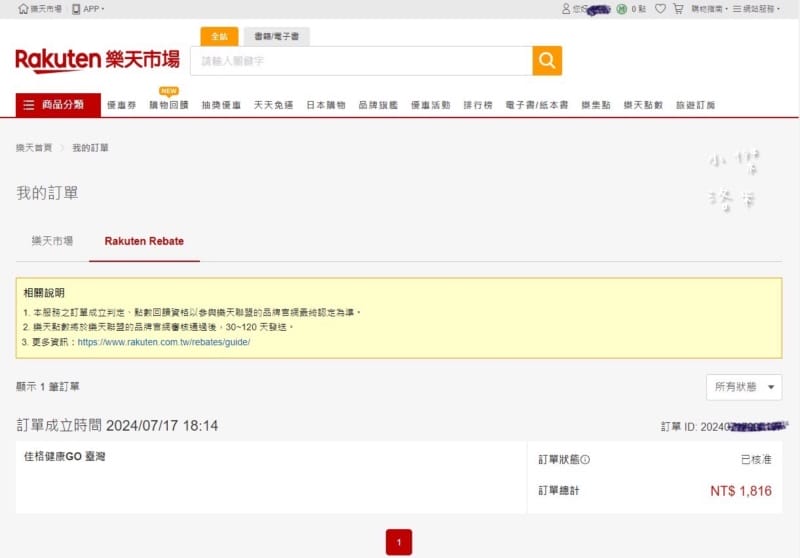Click the 相關說明 heading

pyautogui.click(x=44, y=293)
